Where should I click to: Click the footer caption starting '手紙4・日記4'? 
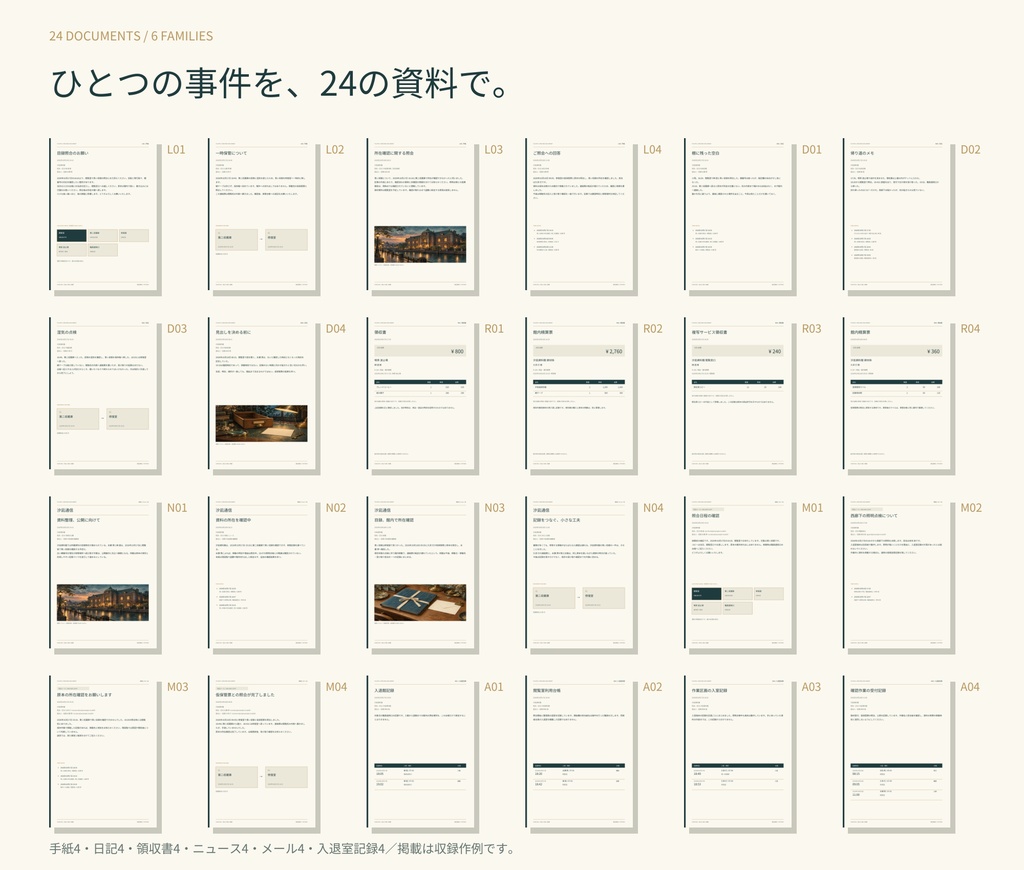[282, 848]
